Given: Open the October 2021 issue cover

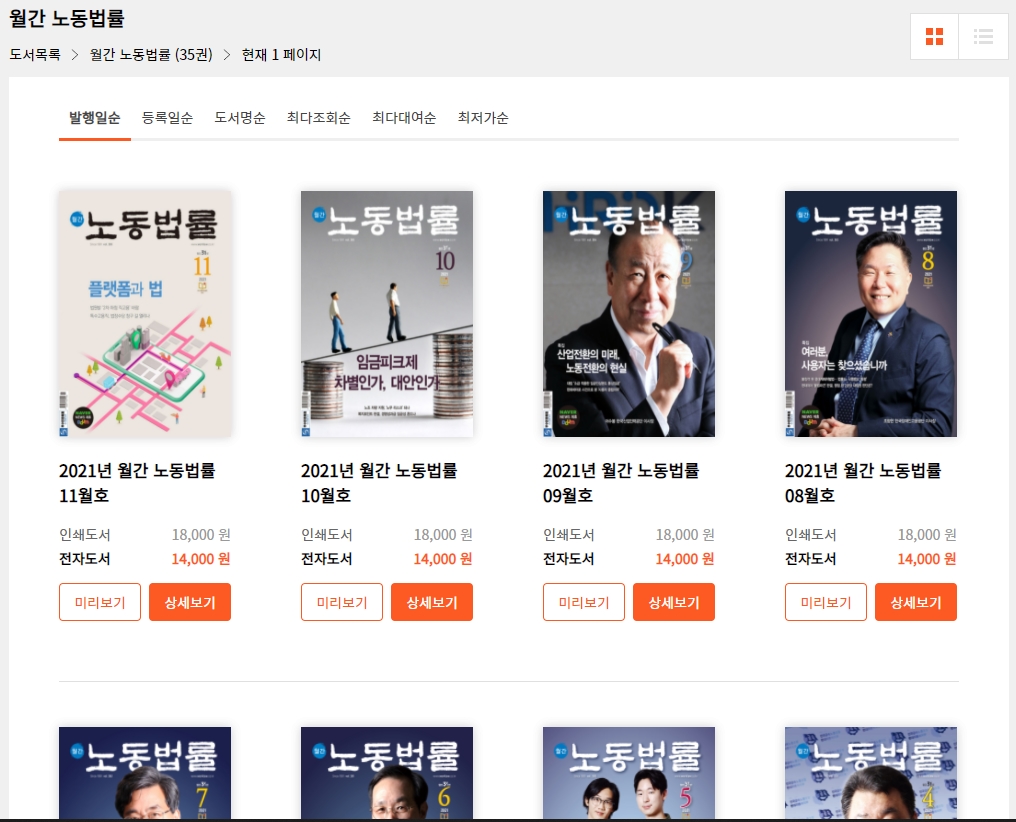Looking at the screenshot, I should (387, 314).
